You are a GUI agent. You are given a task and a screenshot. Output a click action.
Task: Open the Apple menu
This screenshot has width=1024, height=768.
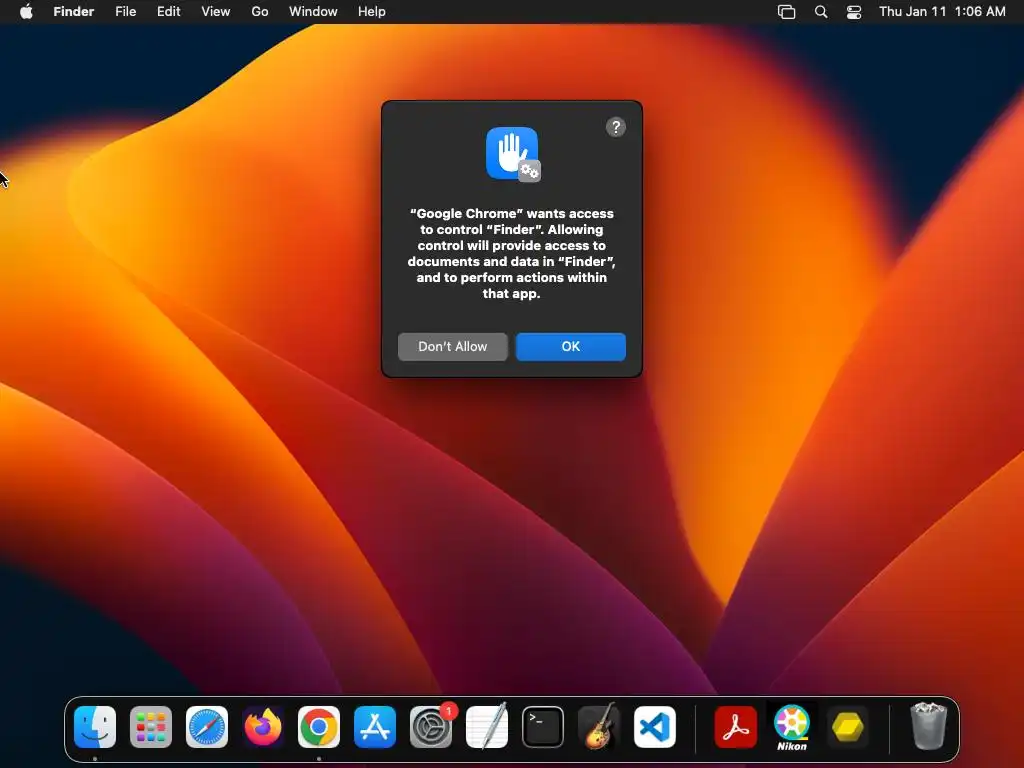point(26,12)
